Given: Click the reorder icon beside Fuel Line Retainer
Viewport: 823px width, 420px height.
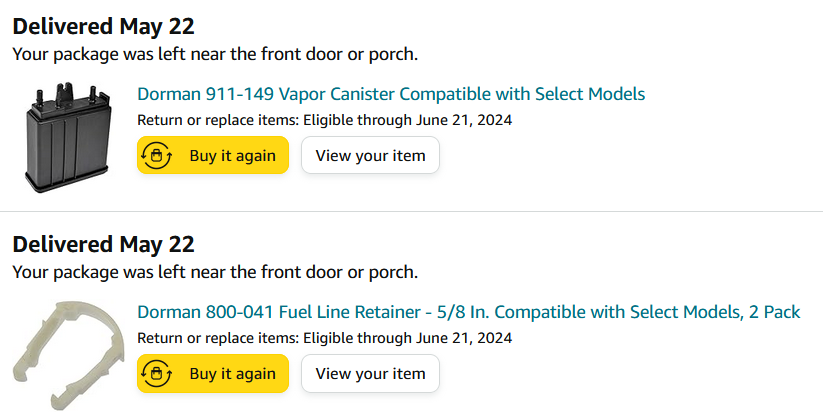Looking at the screenshot, I should click(x=156, y=373).
